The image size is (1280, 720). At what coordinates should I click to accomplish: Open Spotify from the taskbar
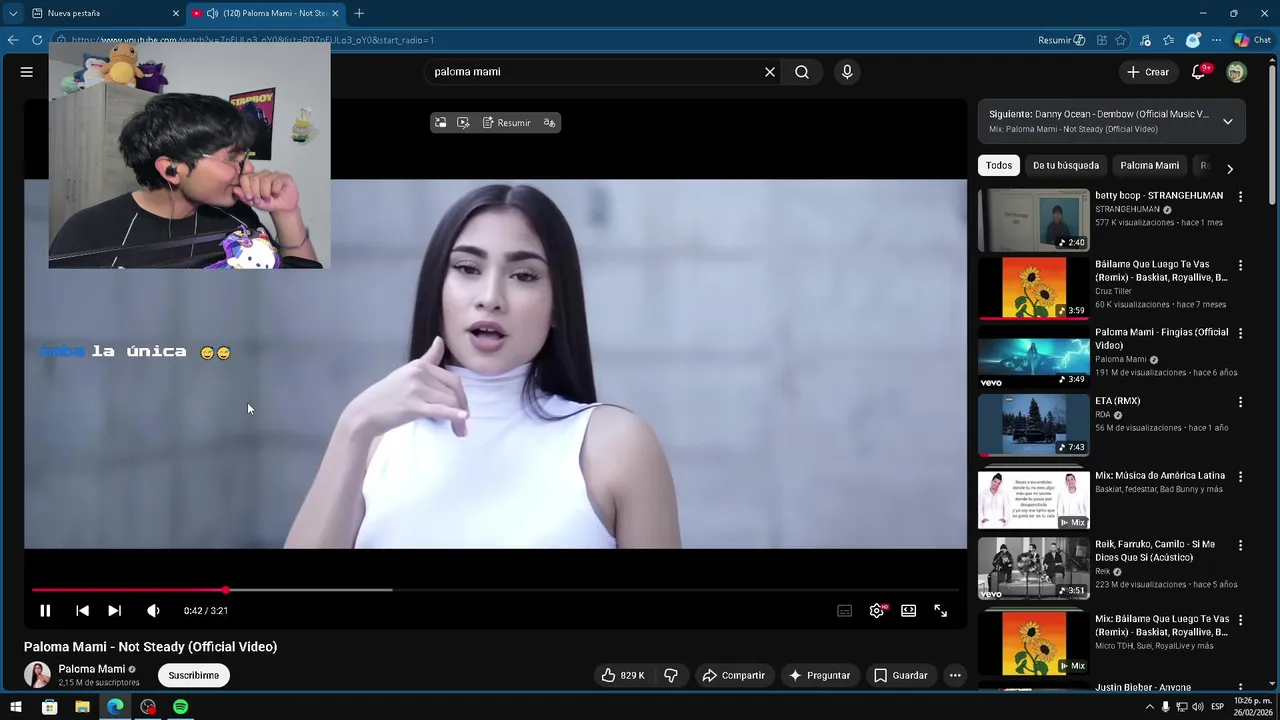click(x=181, y=707)
